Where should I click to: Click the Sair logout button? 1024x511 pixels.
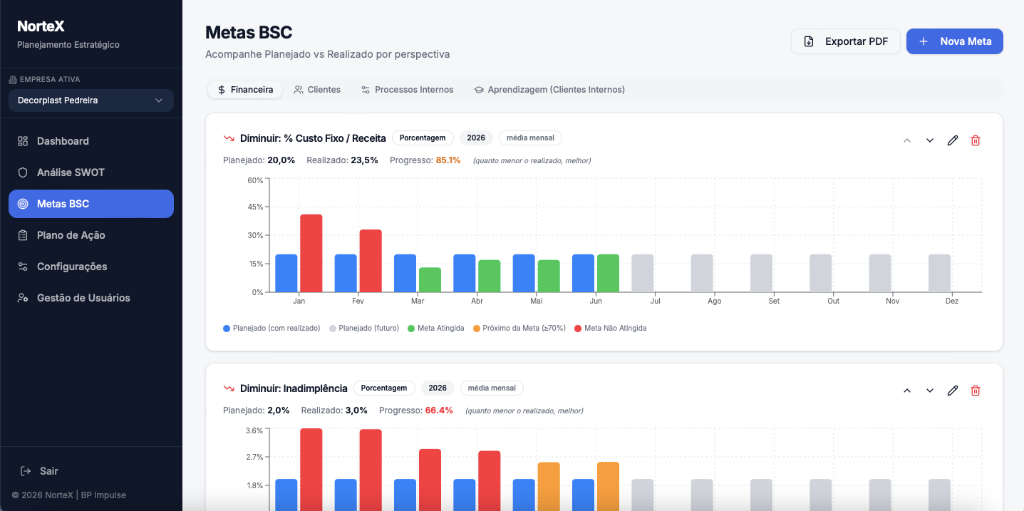[39, 470]
